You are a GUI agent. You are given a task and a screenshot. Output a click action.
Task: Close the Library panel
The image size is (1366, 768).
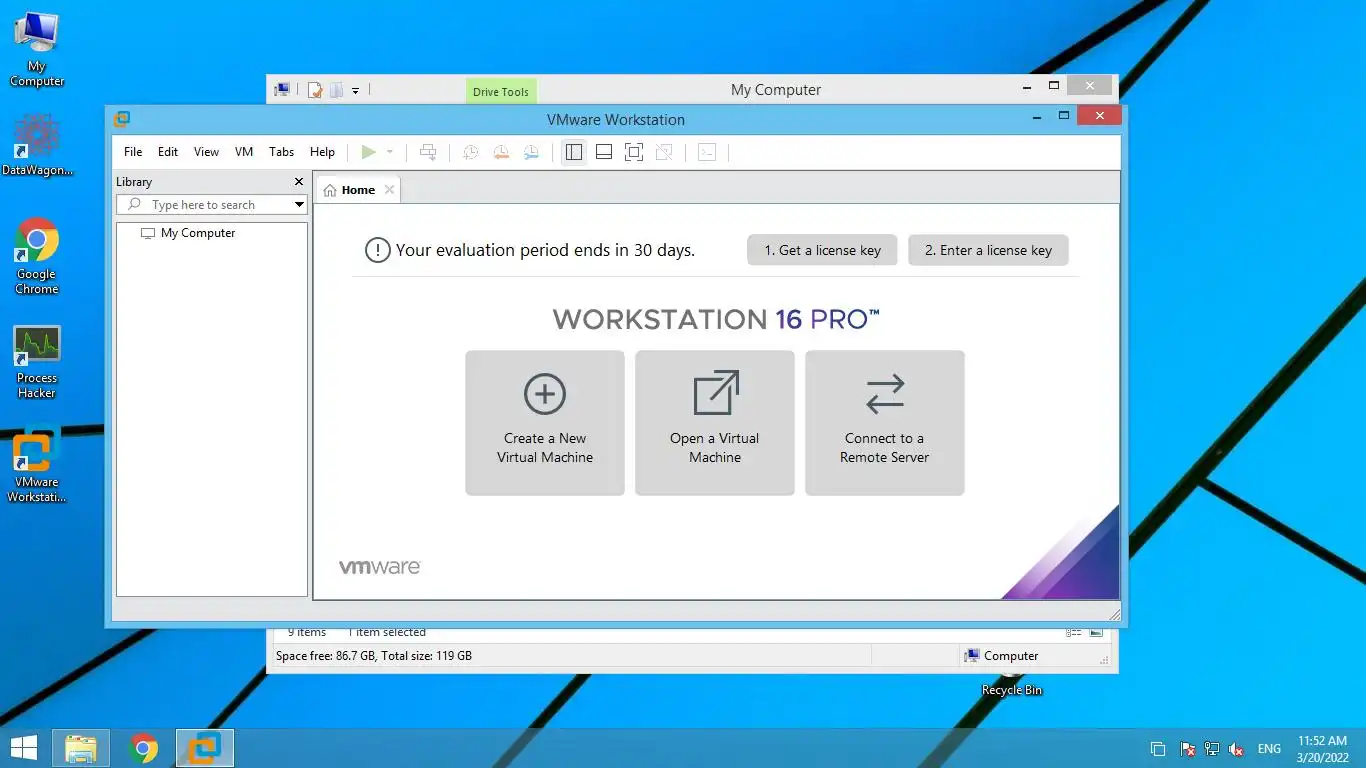coord(298,182)
